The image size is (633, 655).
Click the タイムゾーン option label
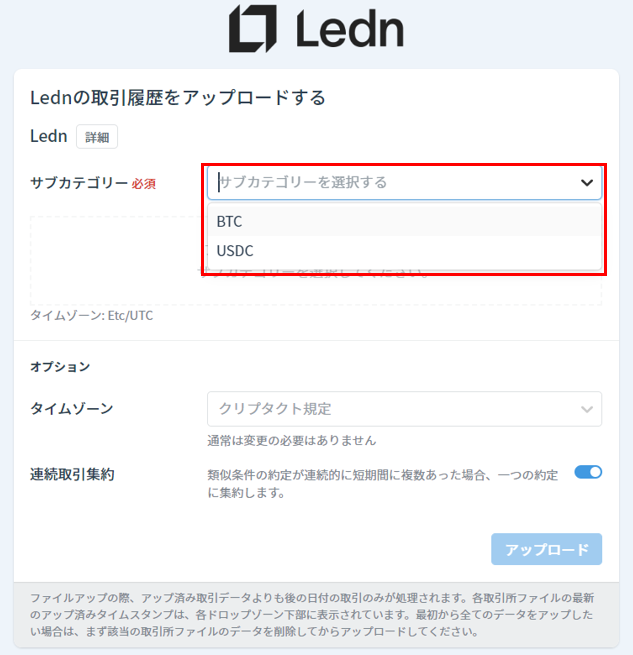click(71, 409)
